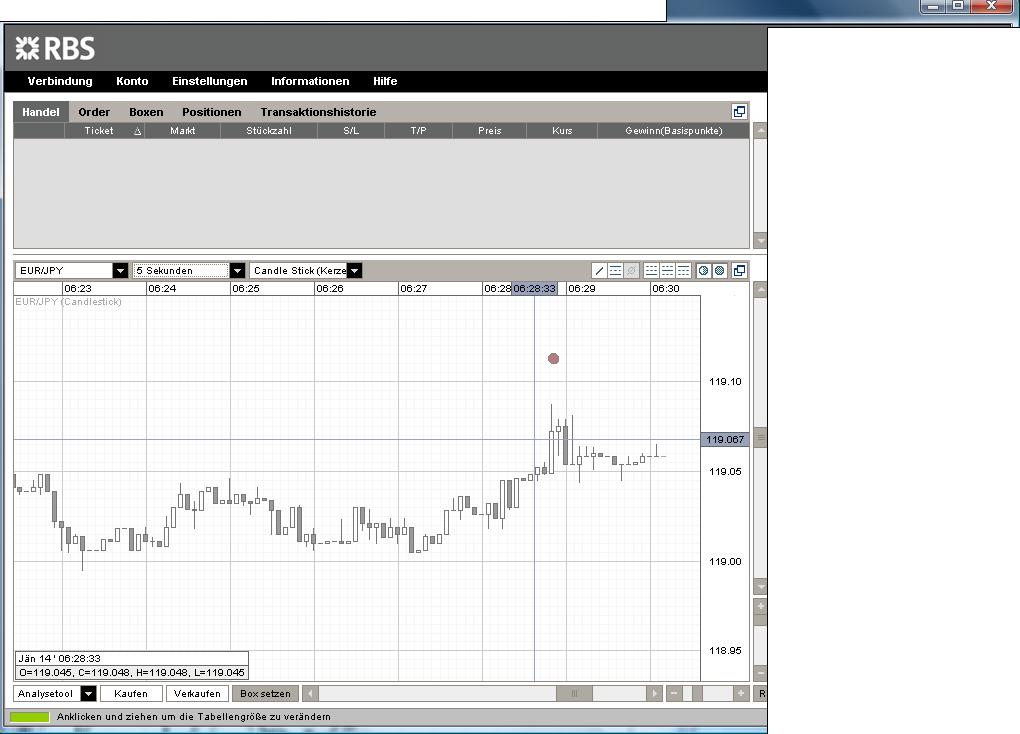
Task: Click the T/P column header
Action: pyautogui.click(x=419, y=131)
